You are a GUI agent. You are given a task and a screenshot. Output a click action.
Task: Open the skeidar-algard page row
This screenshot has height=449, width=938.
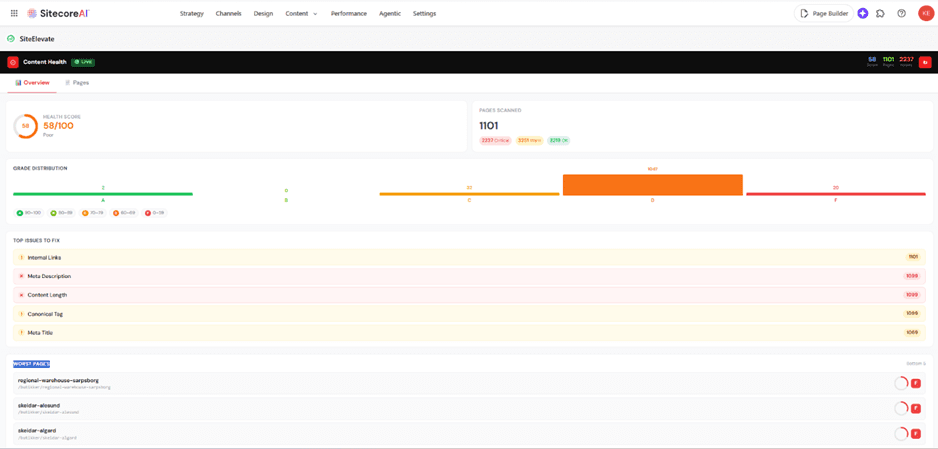(x=469, y=433)
